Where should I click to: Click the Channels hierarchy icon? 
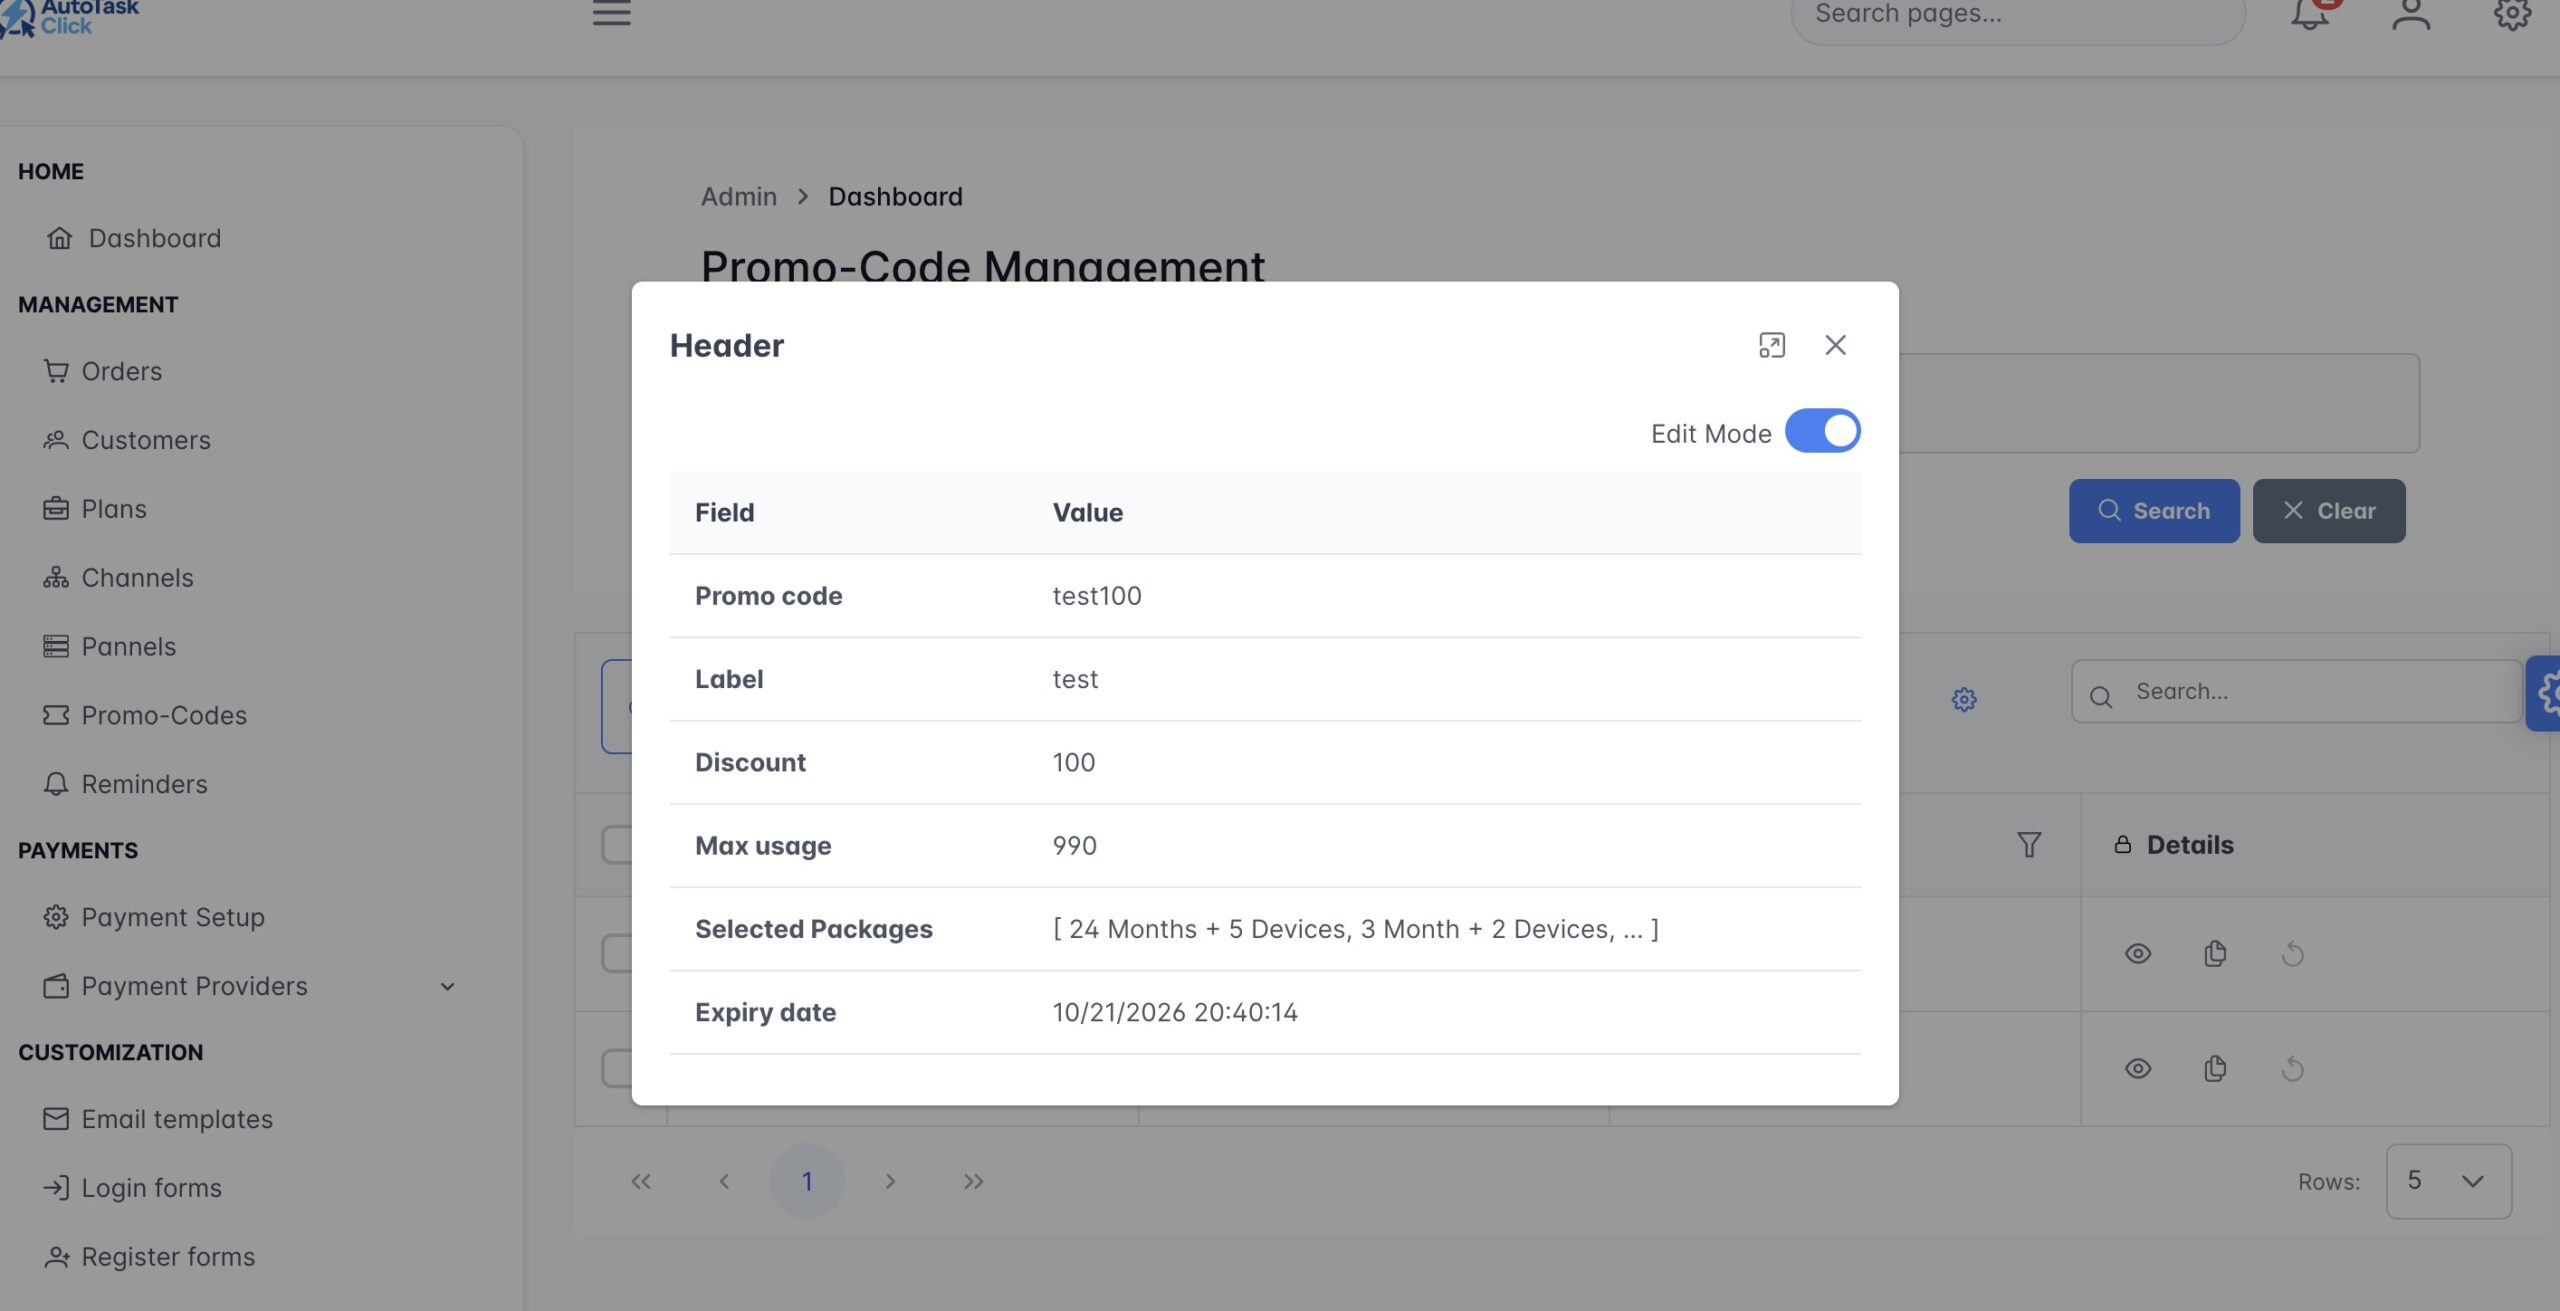(x=56, y=578)
